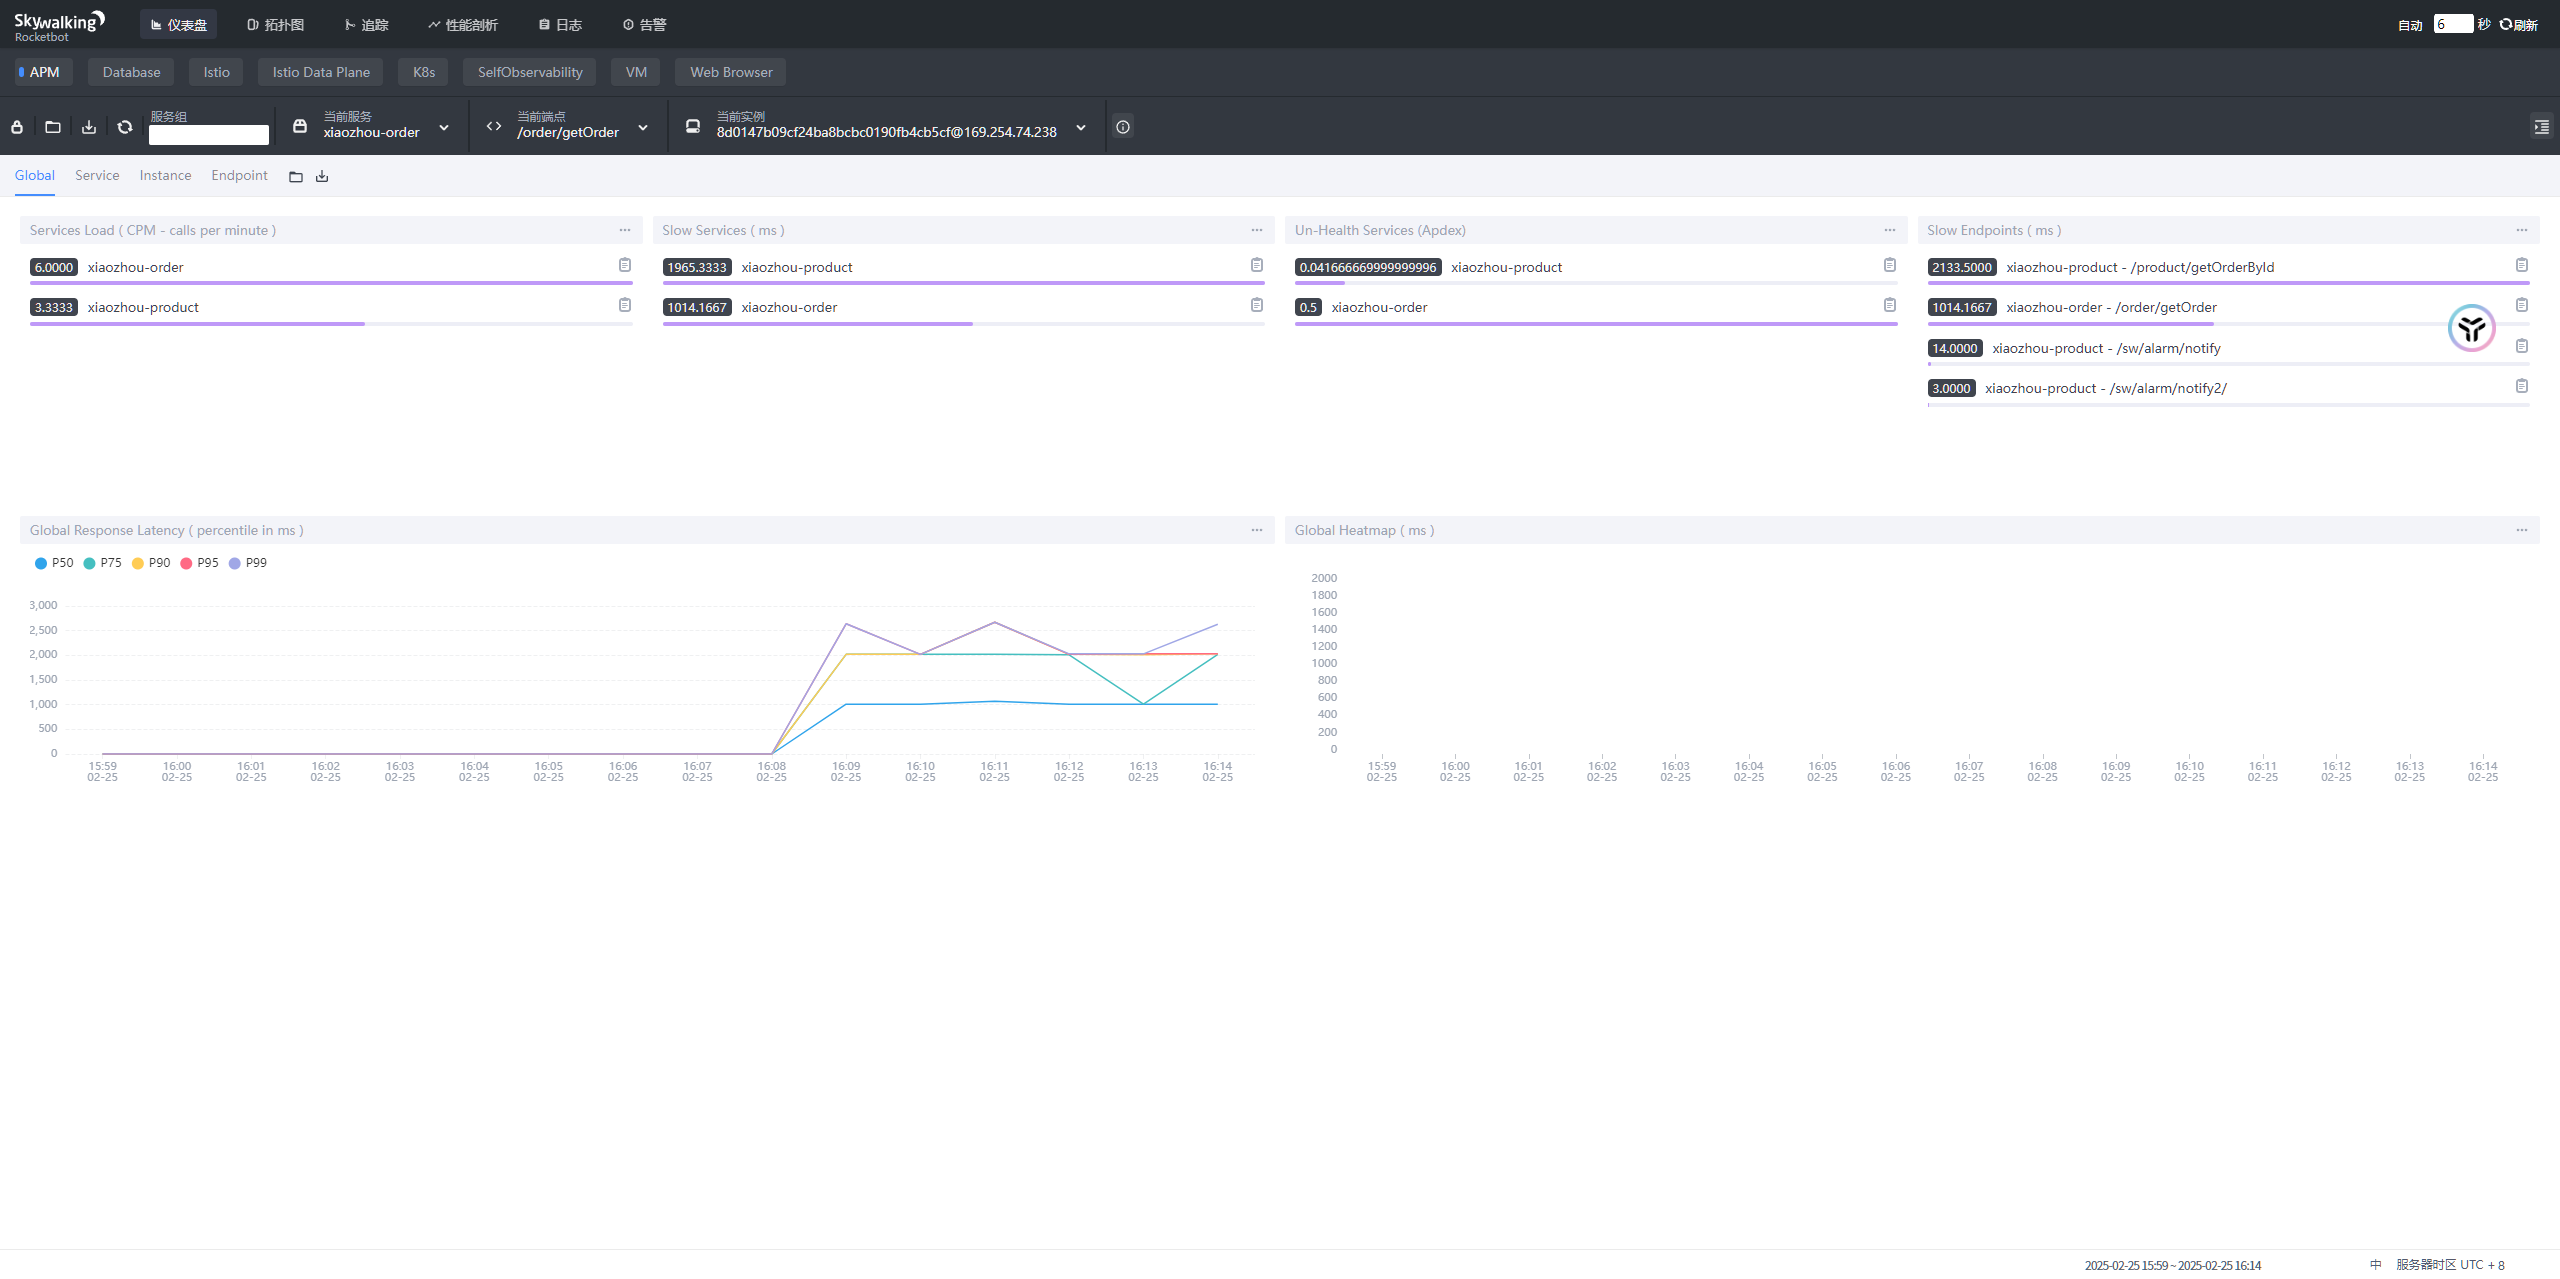Open the 当前实例 instance dropdown
This screenshot has height=1279, width=2560.
(887, 126)
